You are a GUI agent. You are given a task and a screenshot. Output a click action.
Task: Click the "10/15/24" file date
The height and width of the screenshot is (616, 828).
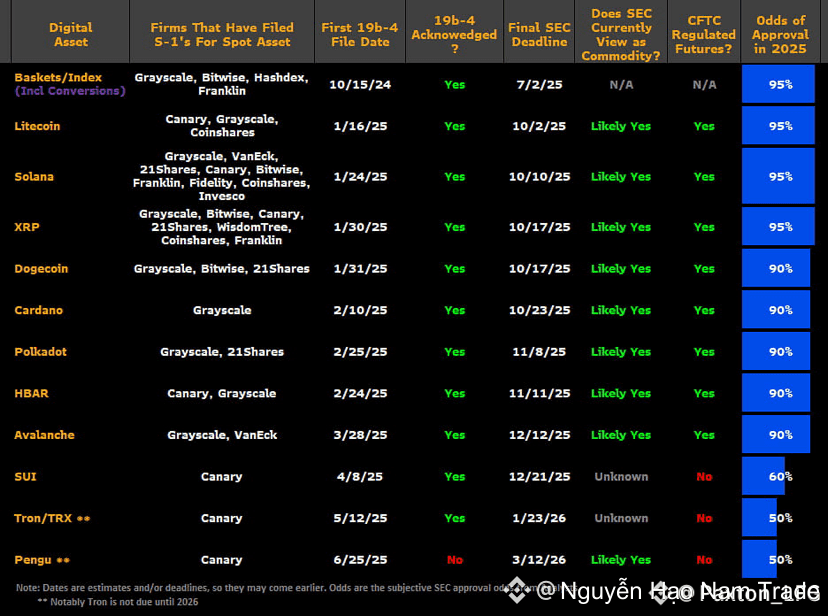pyautogui.click(x=360, y=84)
